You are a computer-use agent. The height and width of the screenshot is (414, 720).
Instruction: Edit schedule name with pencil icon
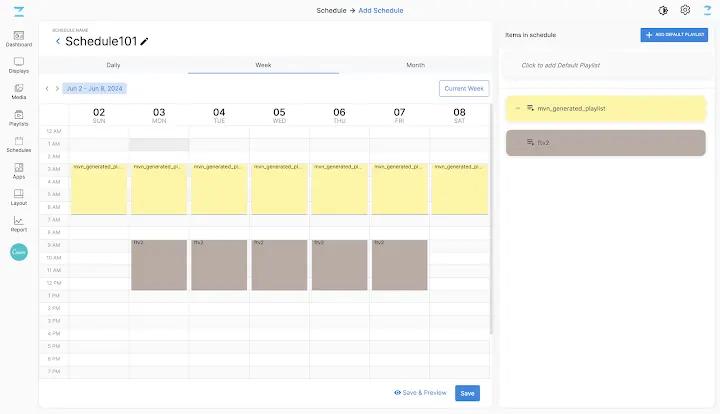[144, 41]
